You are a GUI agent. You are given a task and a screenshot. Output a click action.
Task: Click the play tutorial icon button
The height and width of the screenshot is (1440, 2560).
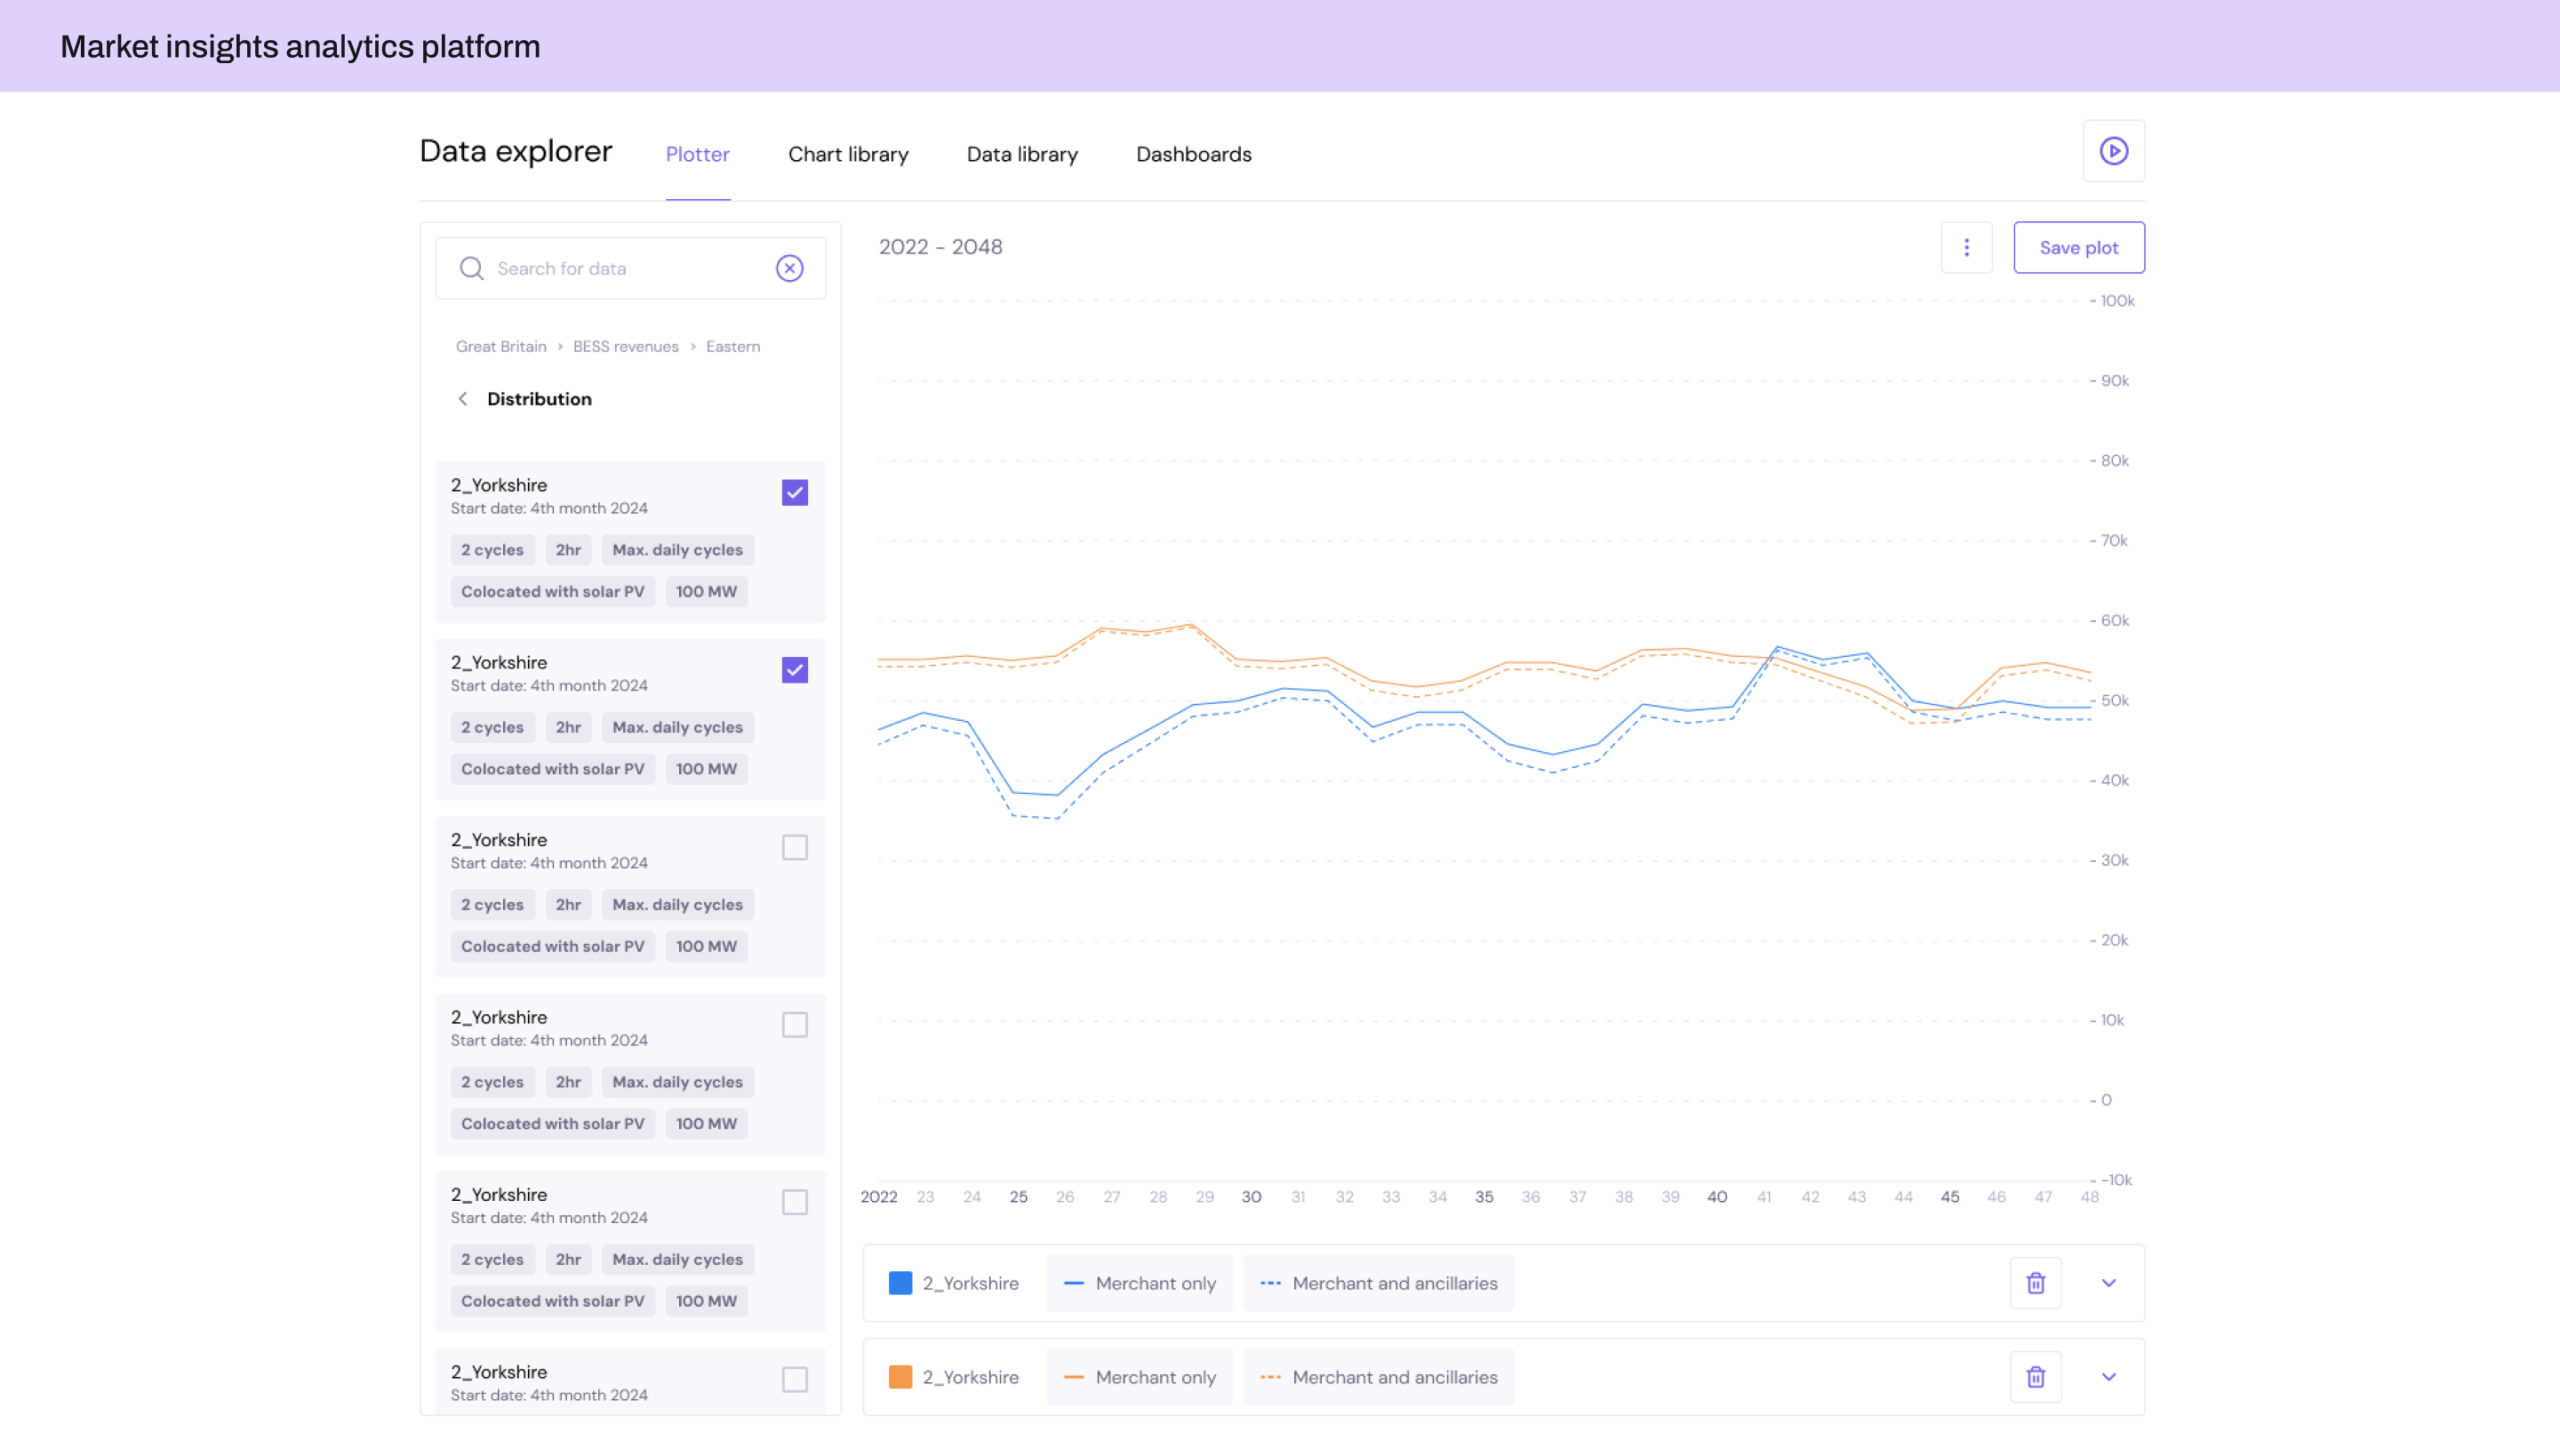2113,151
